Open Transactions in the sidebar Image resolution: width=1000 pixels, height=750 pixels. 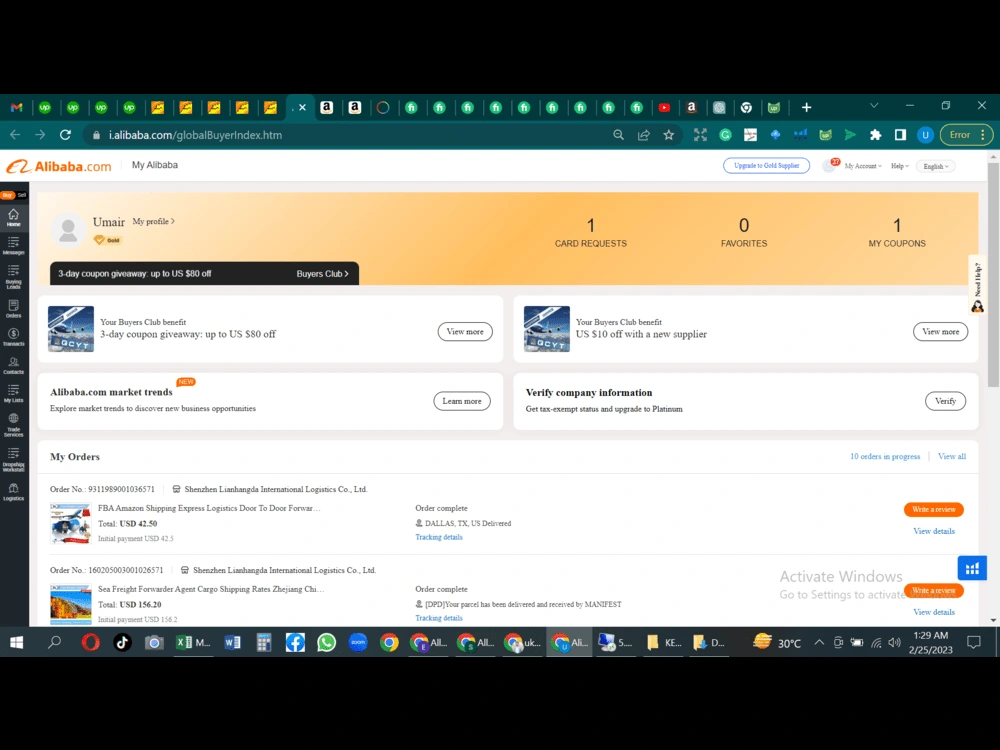coord(13,337)
